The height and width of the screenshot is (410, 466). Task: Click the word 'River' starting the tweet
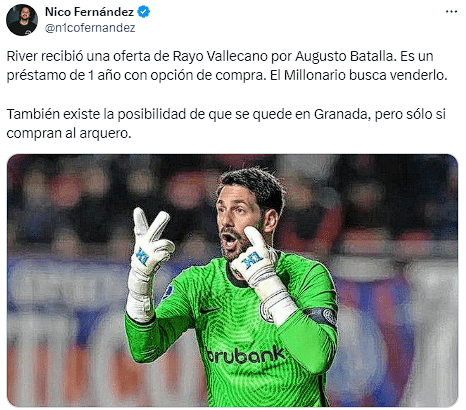tap(22, 56)
